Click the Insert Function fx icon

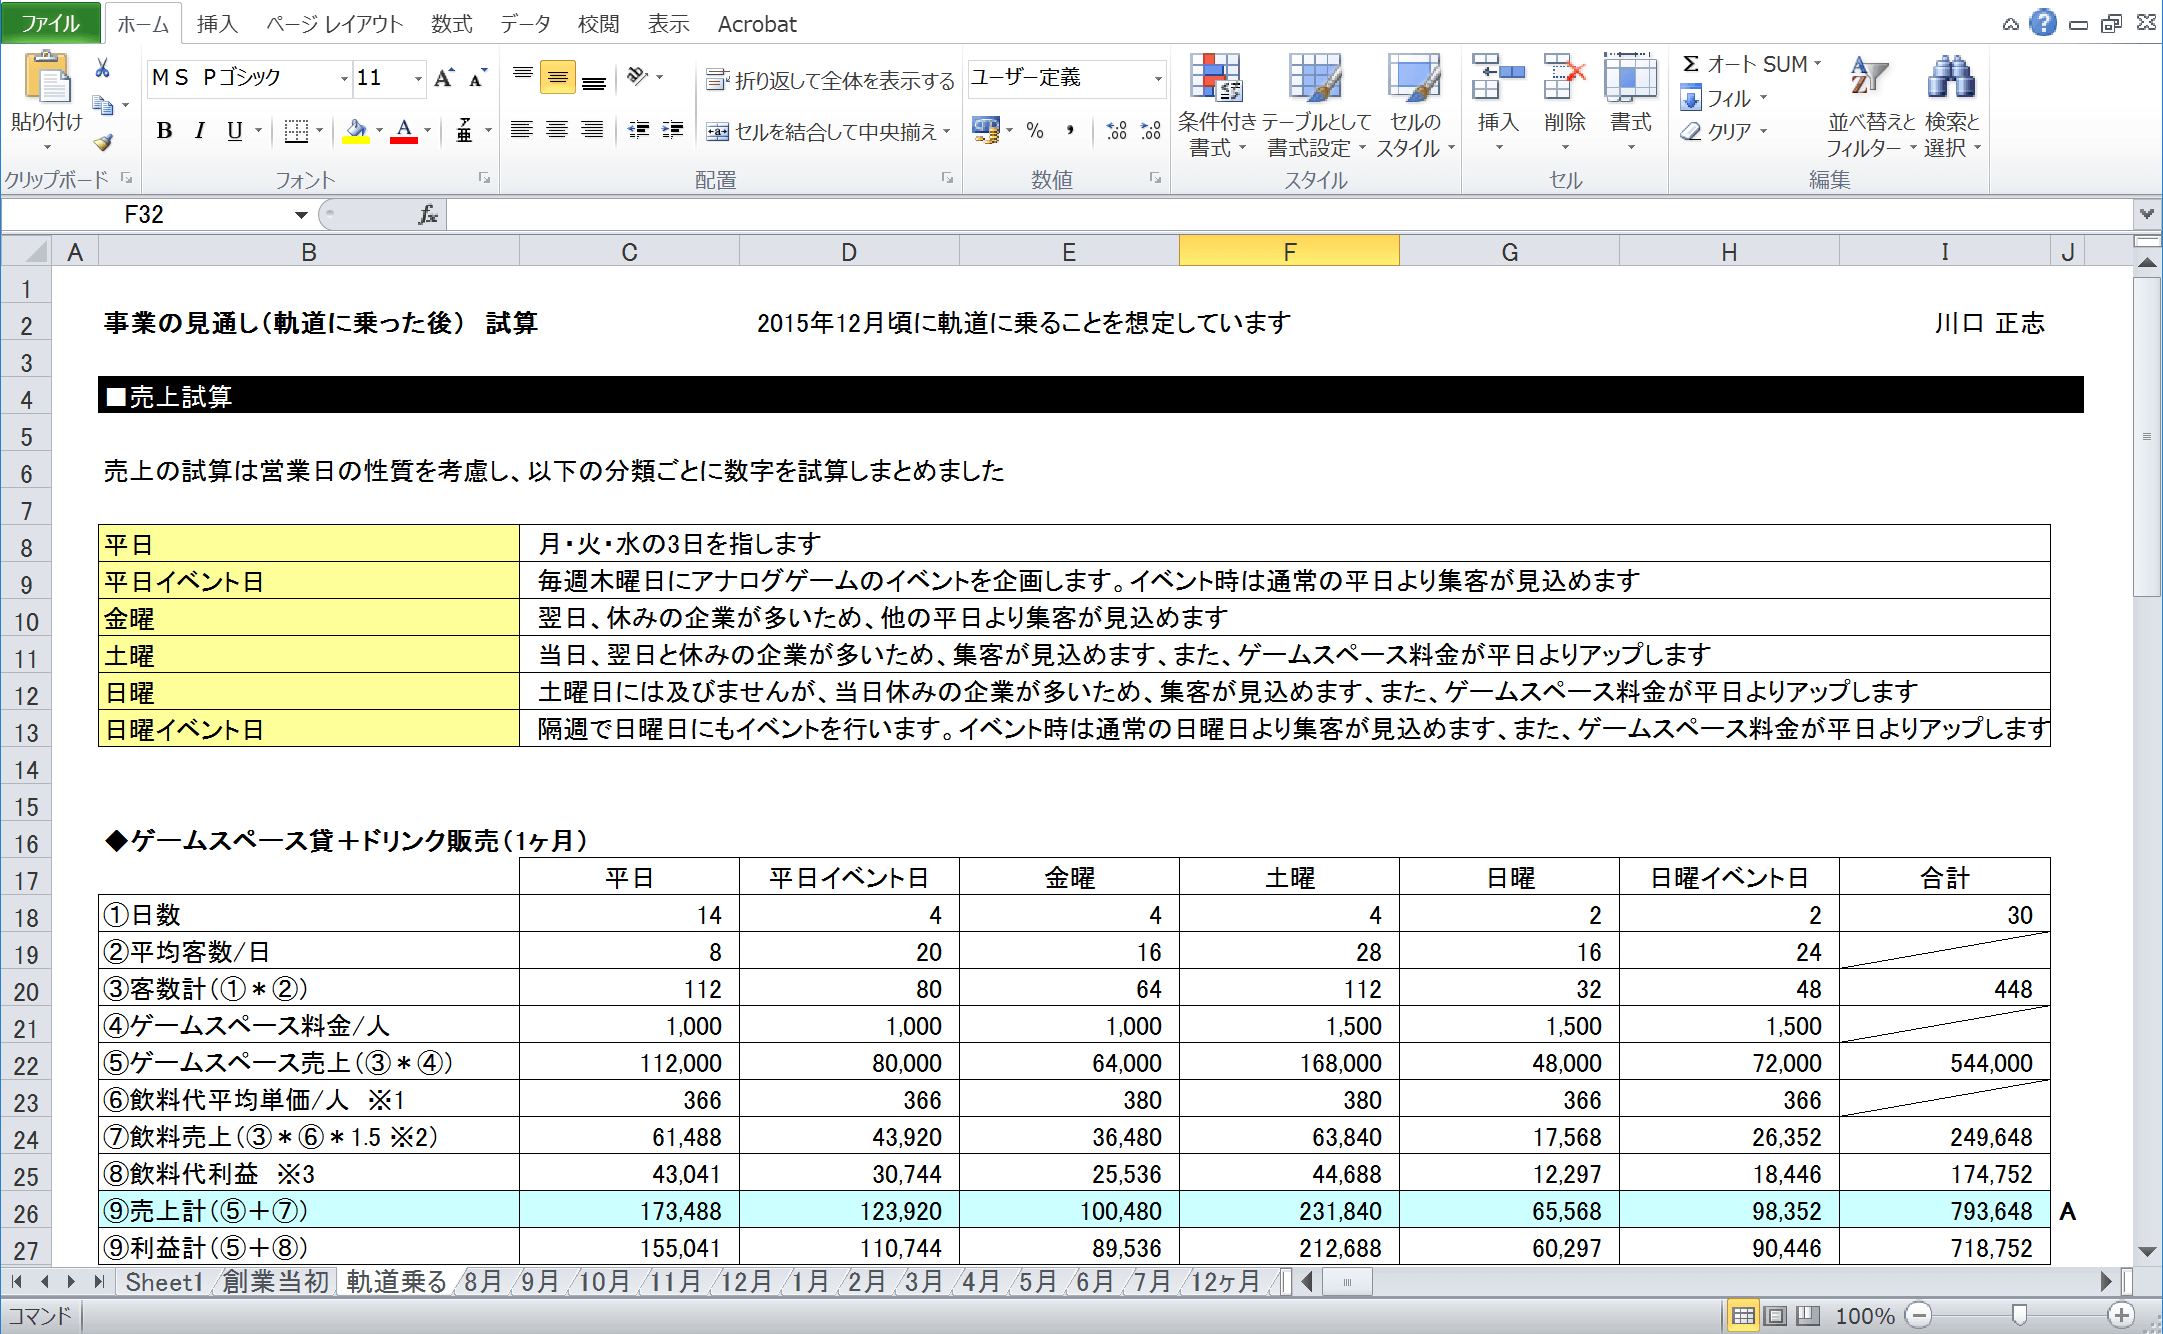(x=428, y=214)
